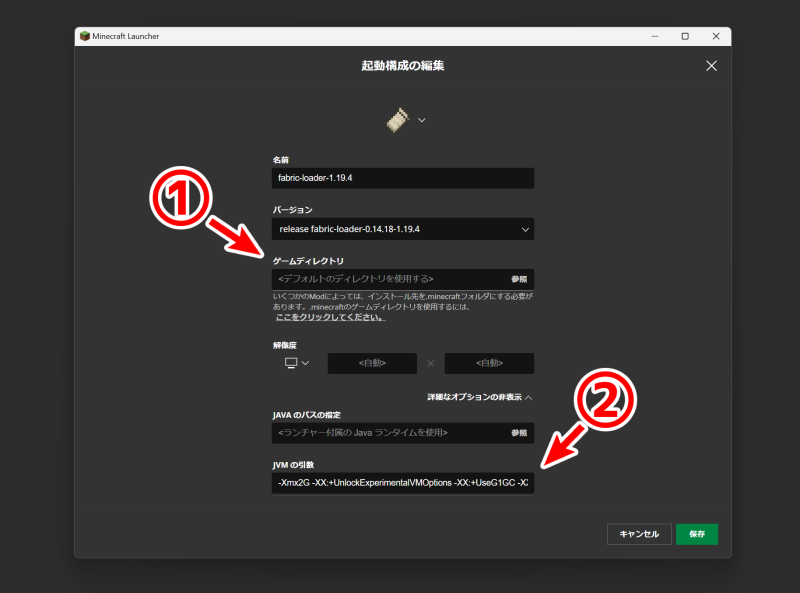Edit the JVM の引数 arguments field
800x593 pixels.
click(x=403, y=483)
